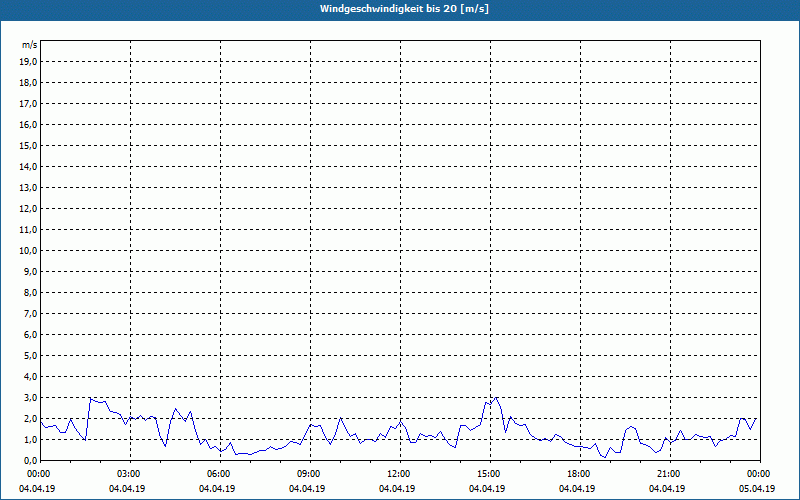Screen dimensions: 800x500
Task: Click the wind speed peak just after 15:00
Action: click(496, 397)
